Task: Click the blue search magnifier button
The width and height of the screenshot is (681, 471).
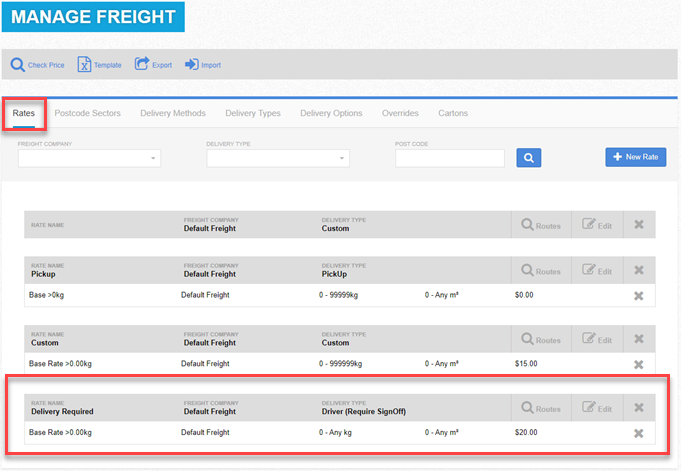Action: (529, 158)
